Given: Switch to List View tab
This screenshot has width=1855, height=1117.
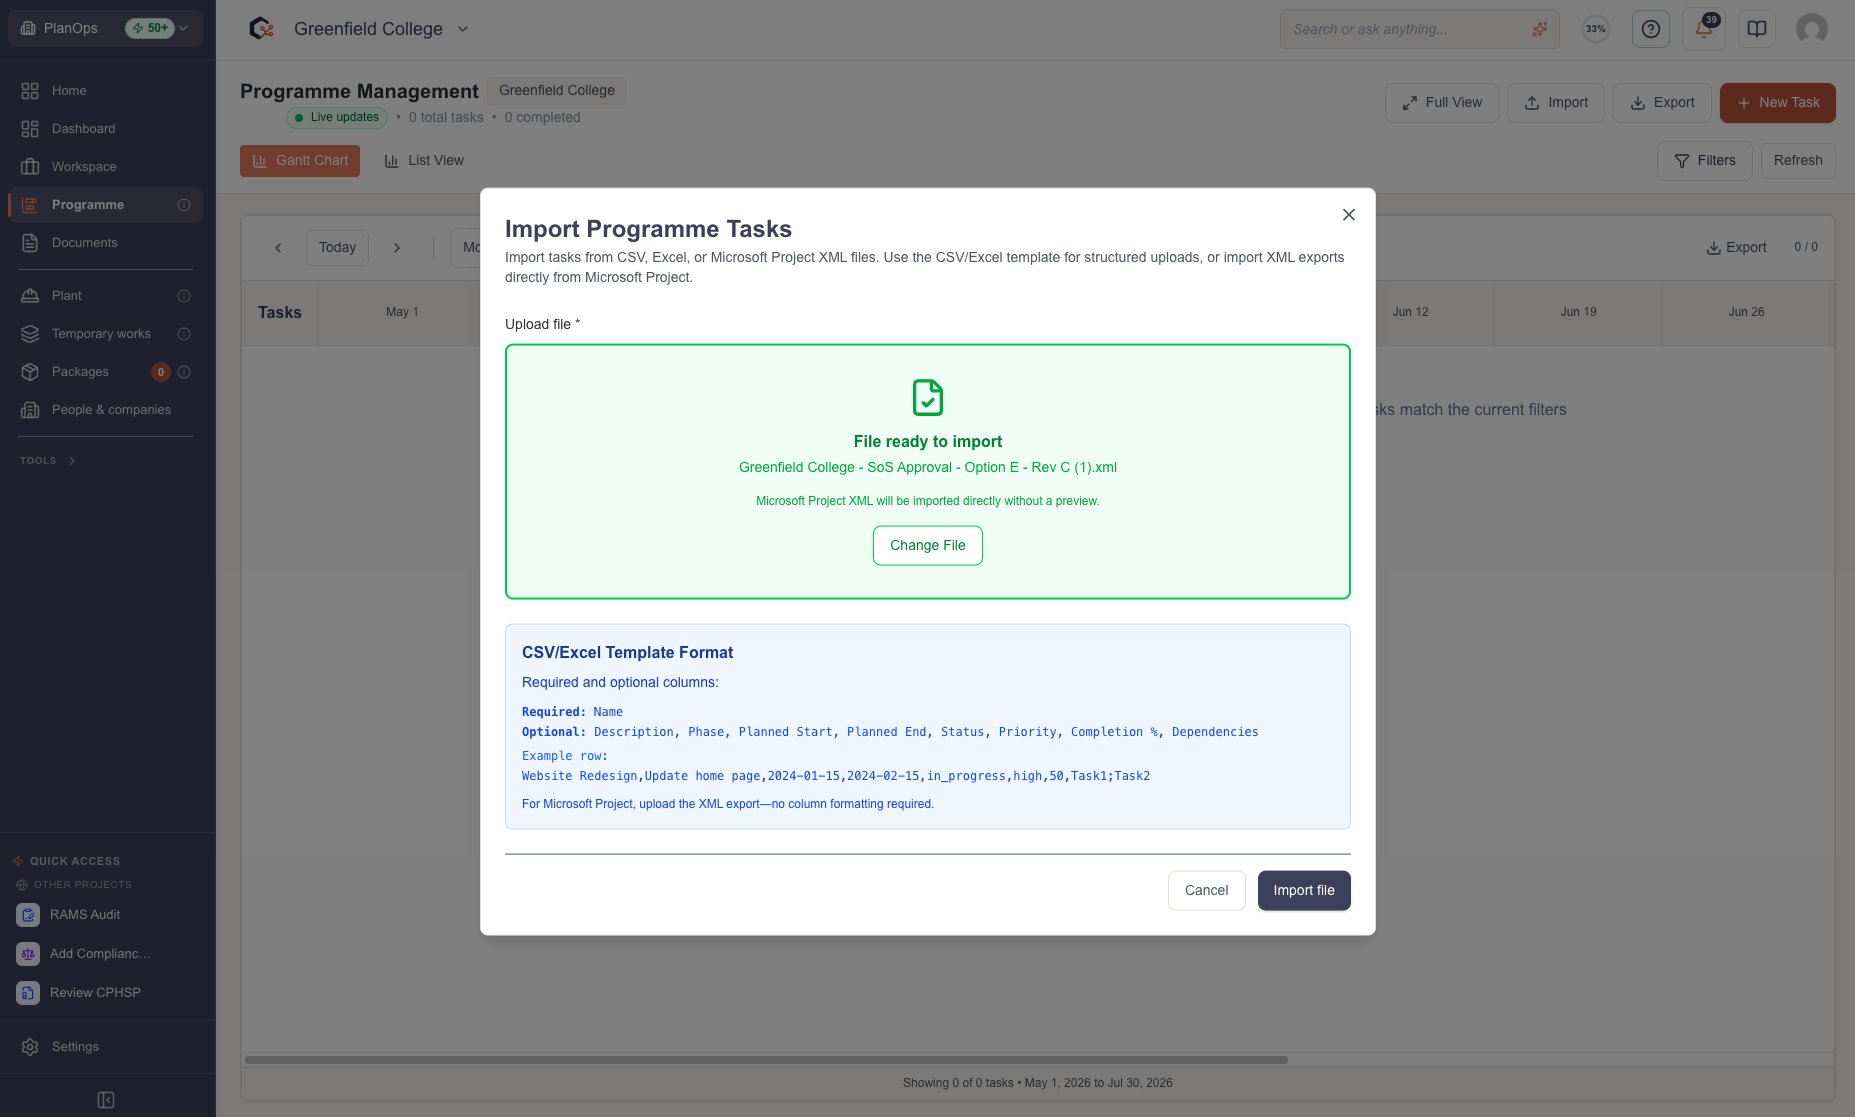Looking at the screenshot, I should [424, 161].
